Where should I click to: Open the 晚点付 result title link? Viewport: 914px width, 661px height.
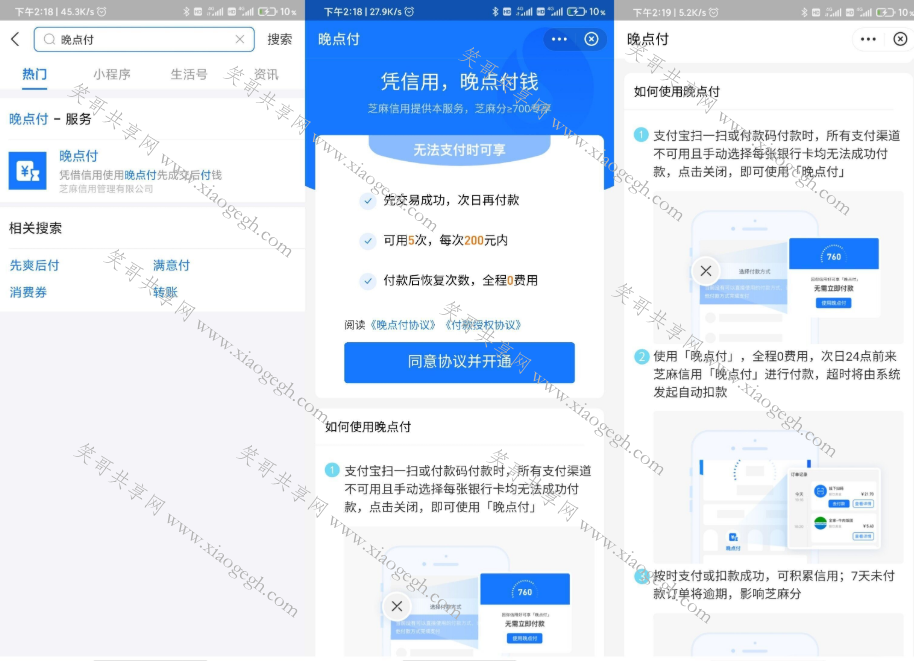pyautogui.click(x=78, y=156)
